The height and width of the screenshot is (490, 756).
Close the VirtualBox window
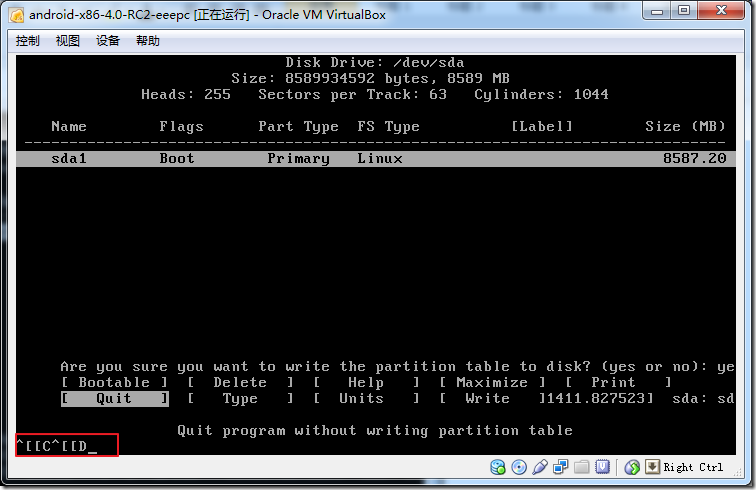[721, 10]
